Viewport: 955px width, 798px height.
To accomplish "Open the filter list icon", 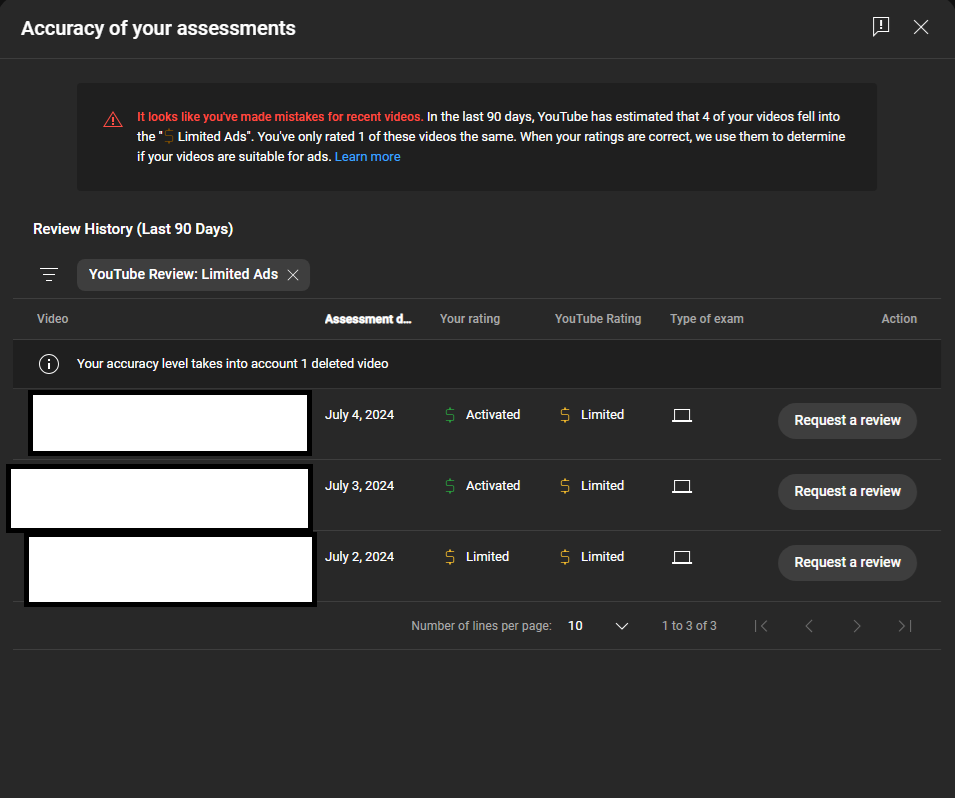I will click(49, 275).
